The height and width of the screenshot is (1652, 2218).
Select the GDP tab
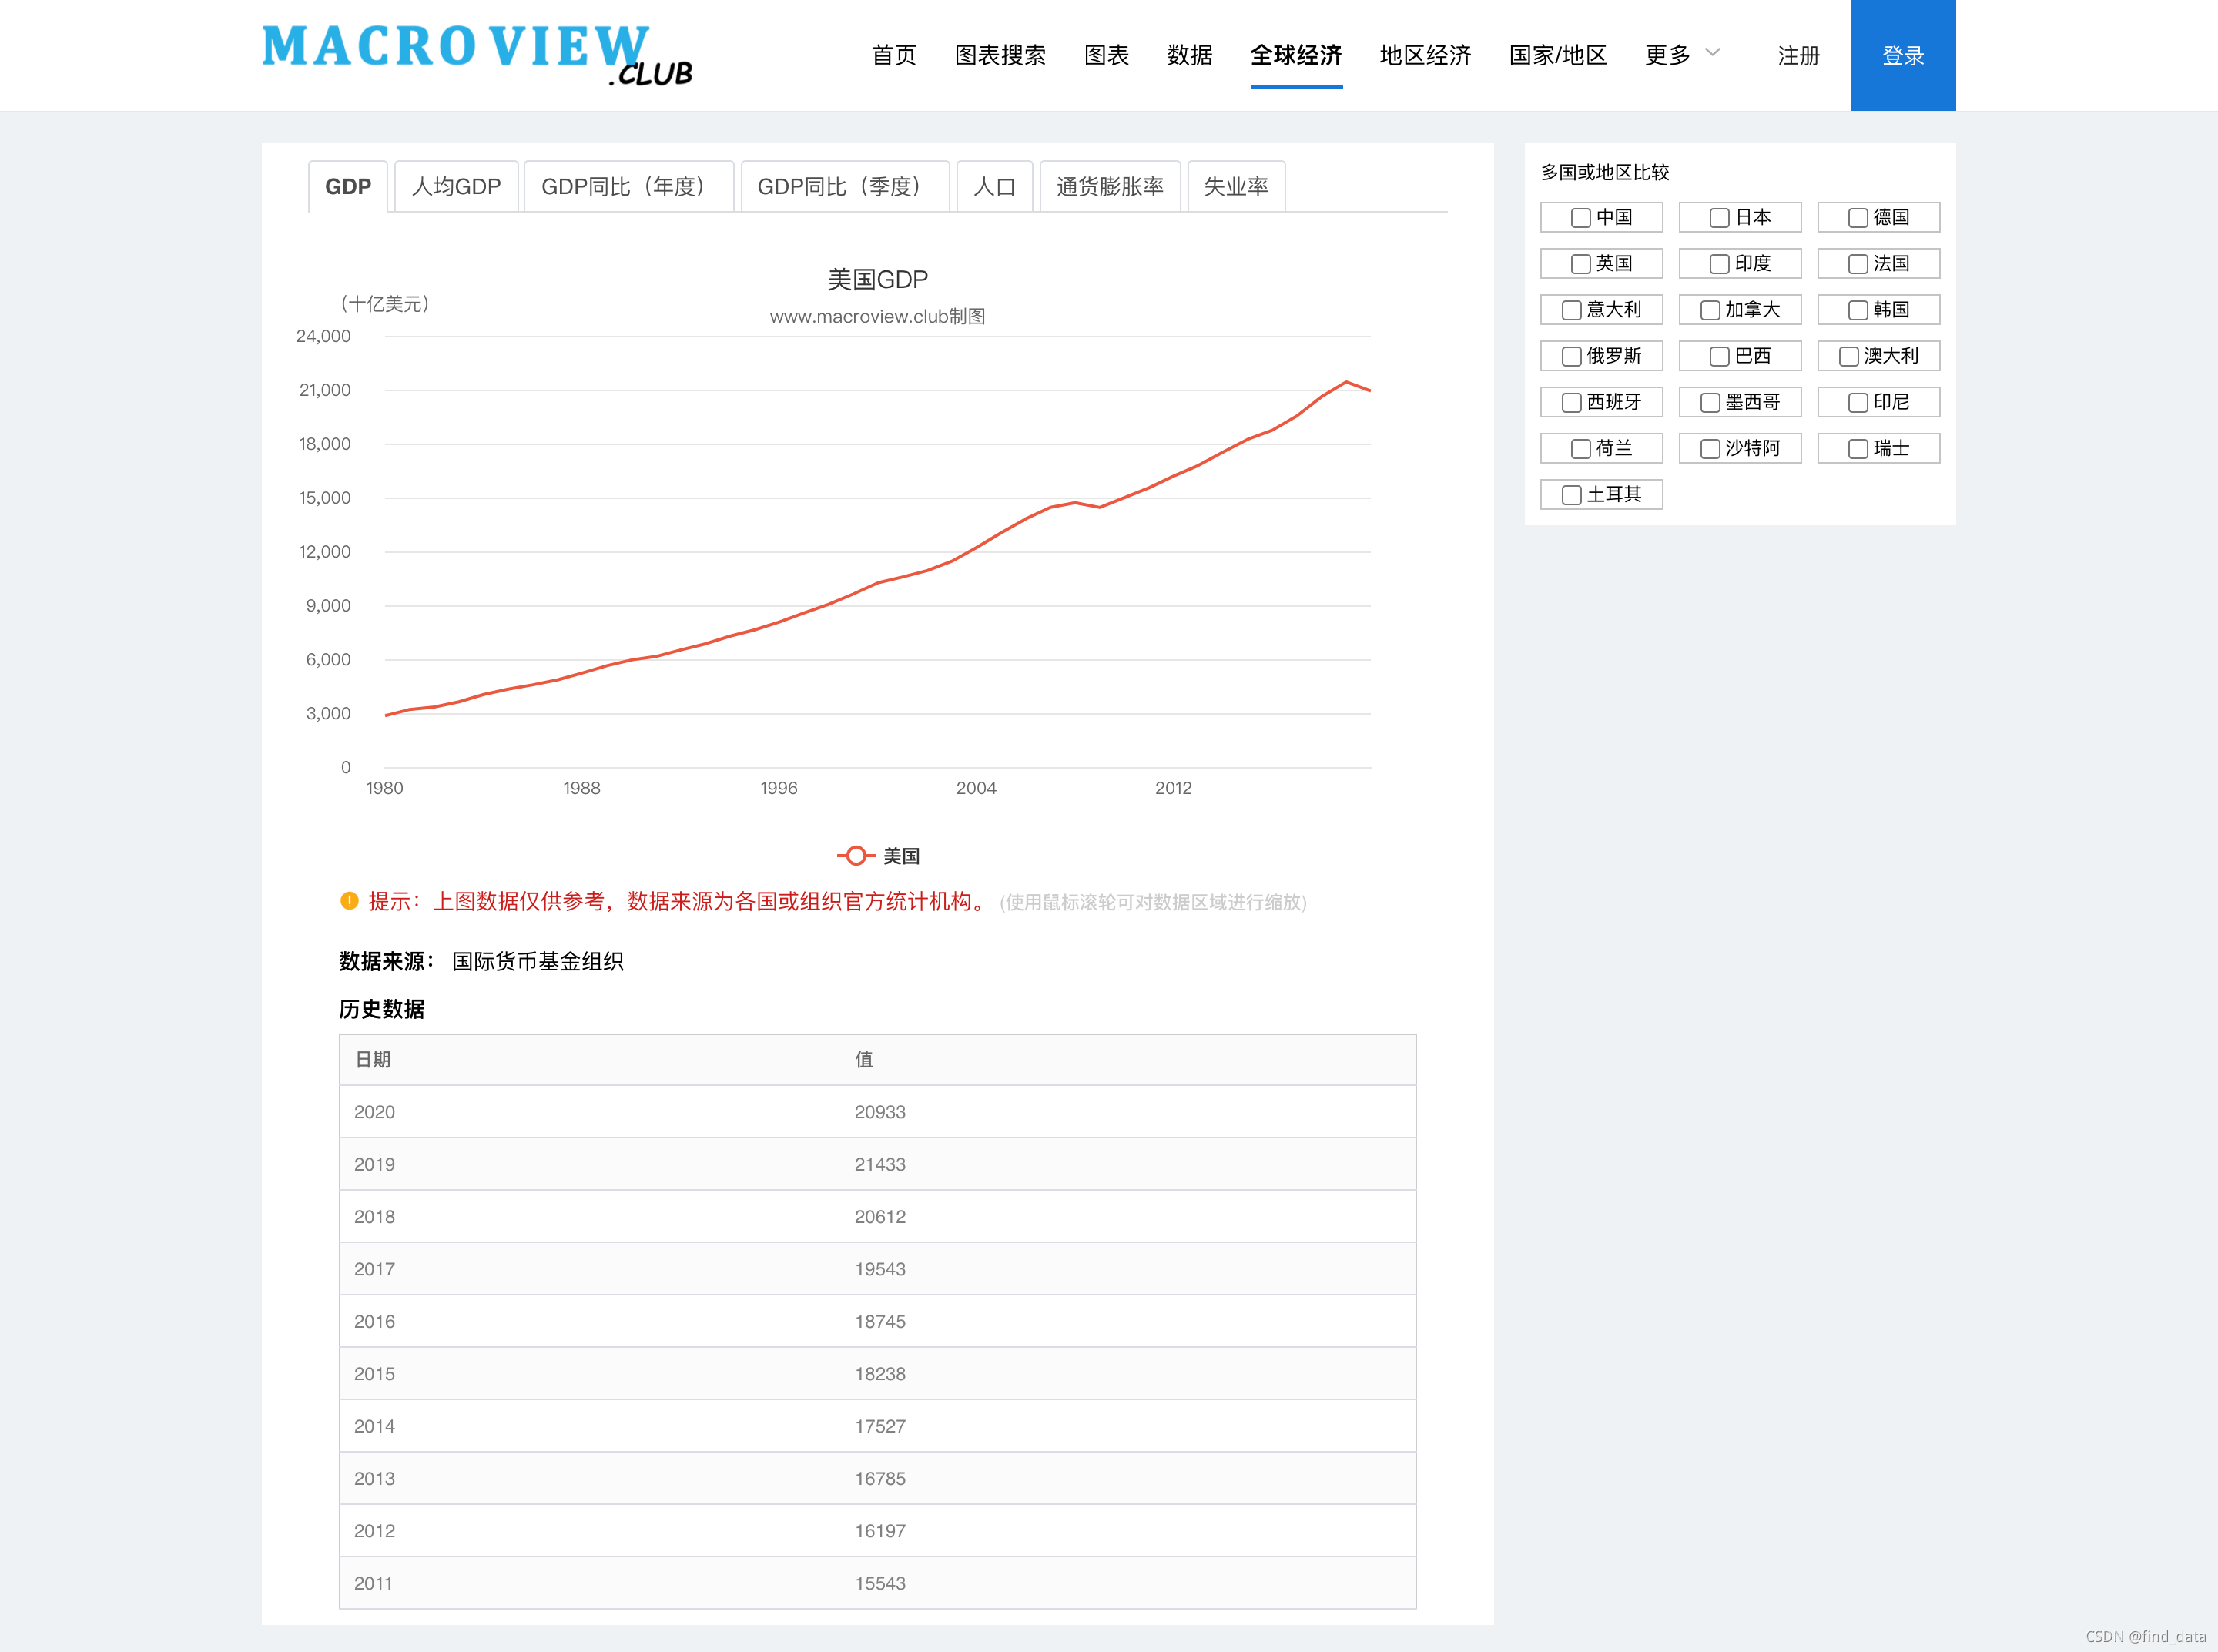click(348, 186)
